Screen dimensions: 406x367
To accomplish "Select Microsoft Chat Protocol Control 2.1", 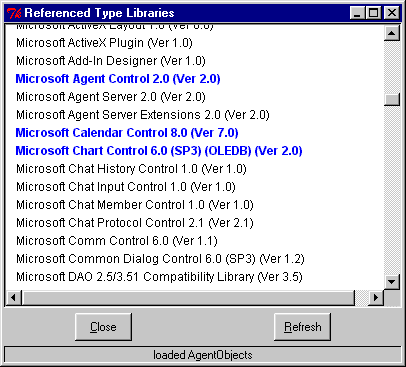I will 135,223.
